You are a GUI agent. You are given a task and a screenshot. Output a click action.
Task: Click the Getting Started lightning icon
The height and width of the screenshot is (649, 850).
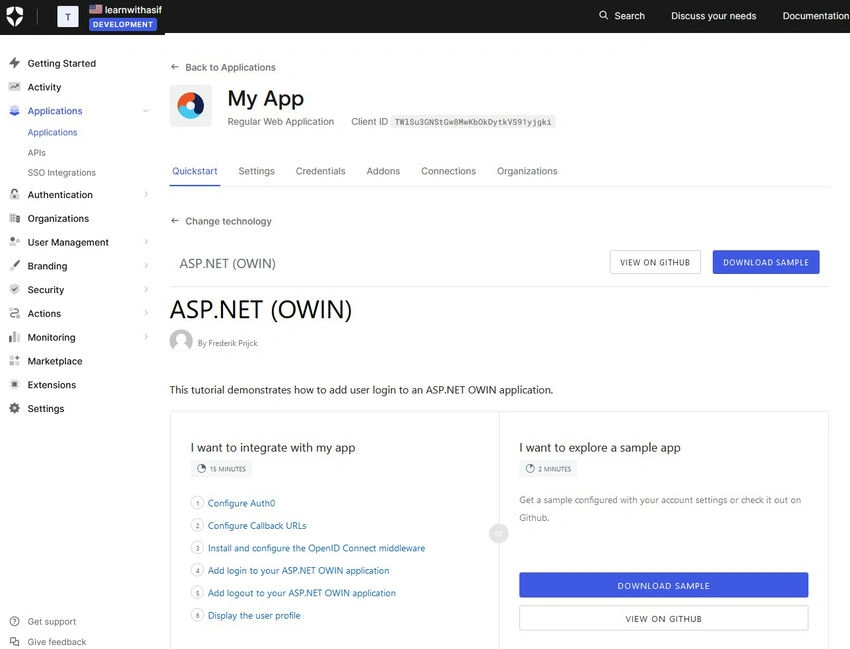coord(15,63)
